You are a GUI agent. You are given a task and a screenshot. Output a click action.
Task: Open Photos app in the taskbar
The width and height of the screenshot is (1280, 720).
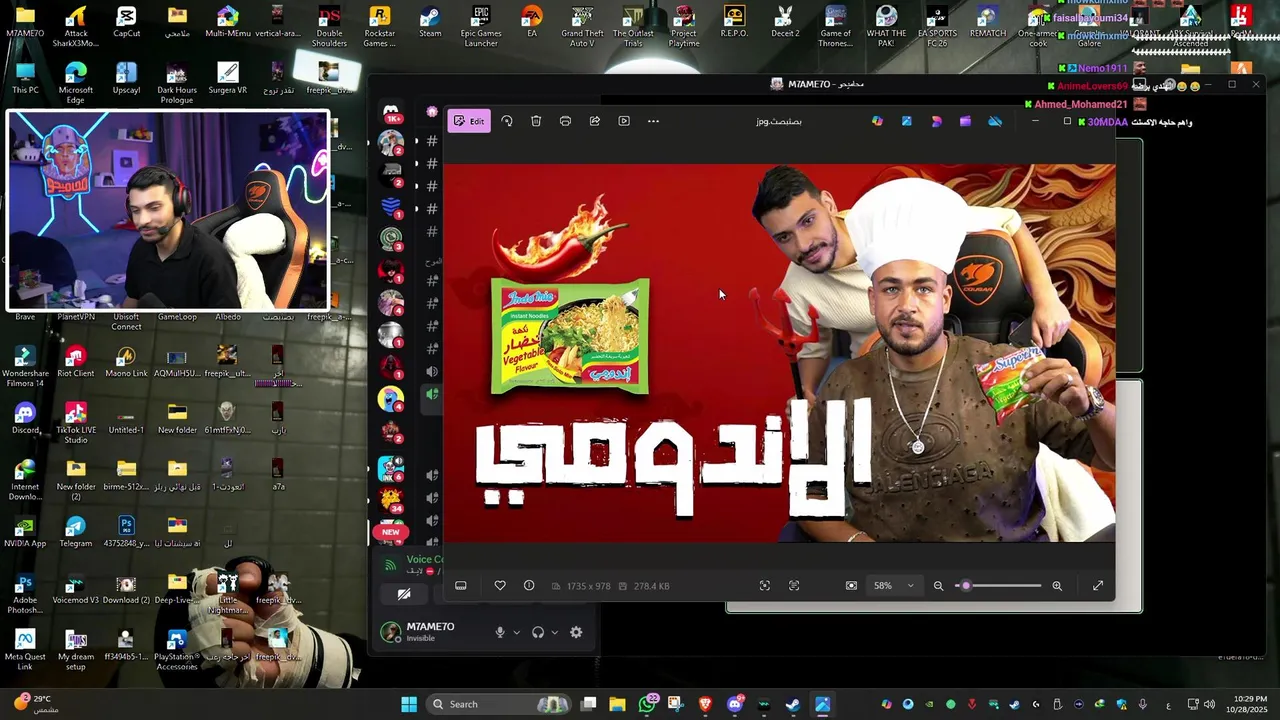822,704
